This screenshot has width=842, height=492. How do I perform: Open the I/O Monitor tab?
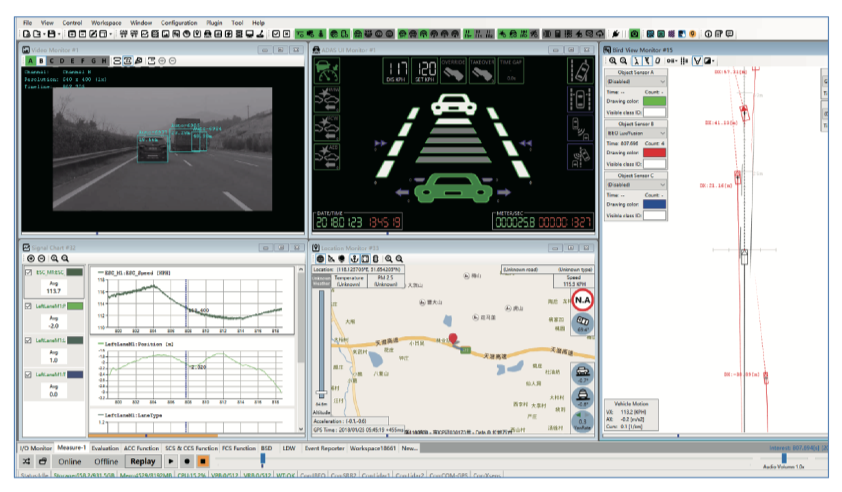tap(35, 448)
